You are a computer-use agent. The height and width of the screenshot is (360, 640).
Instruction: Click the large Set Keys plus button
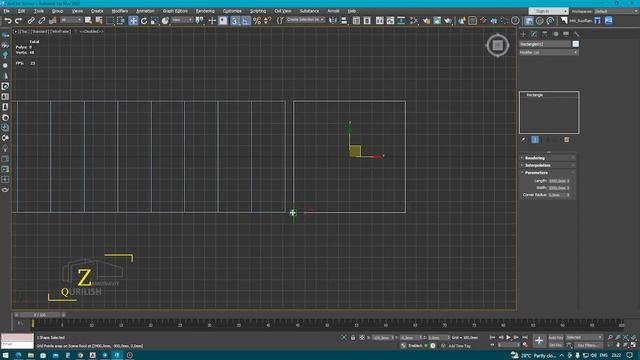pyautogui.click(x=539, y=340)
